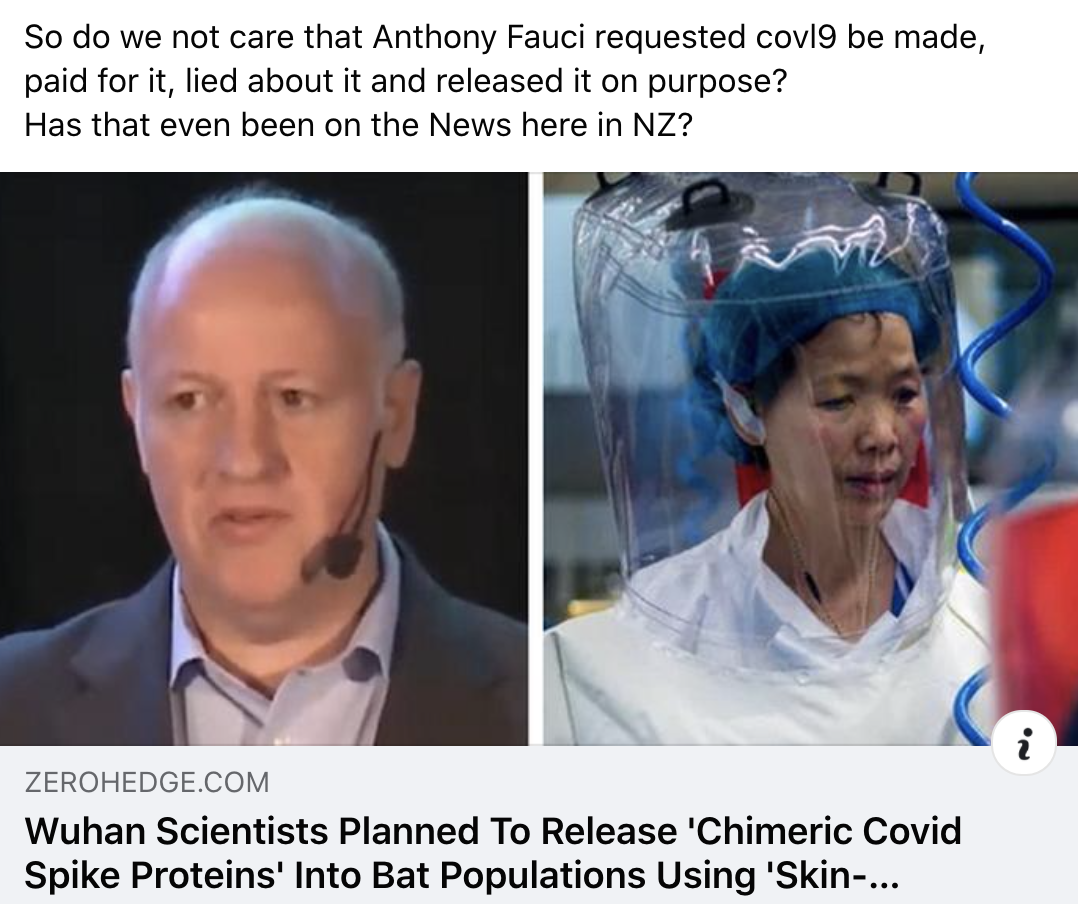Open the right preview photo of person in protective hood

click(811, 459)
